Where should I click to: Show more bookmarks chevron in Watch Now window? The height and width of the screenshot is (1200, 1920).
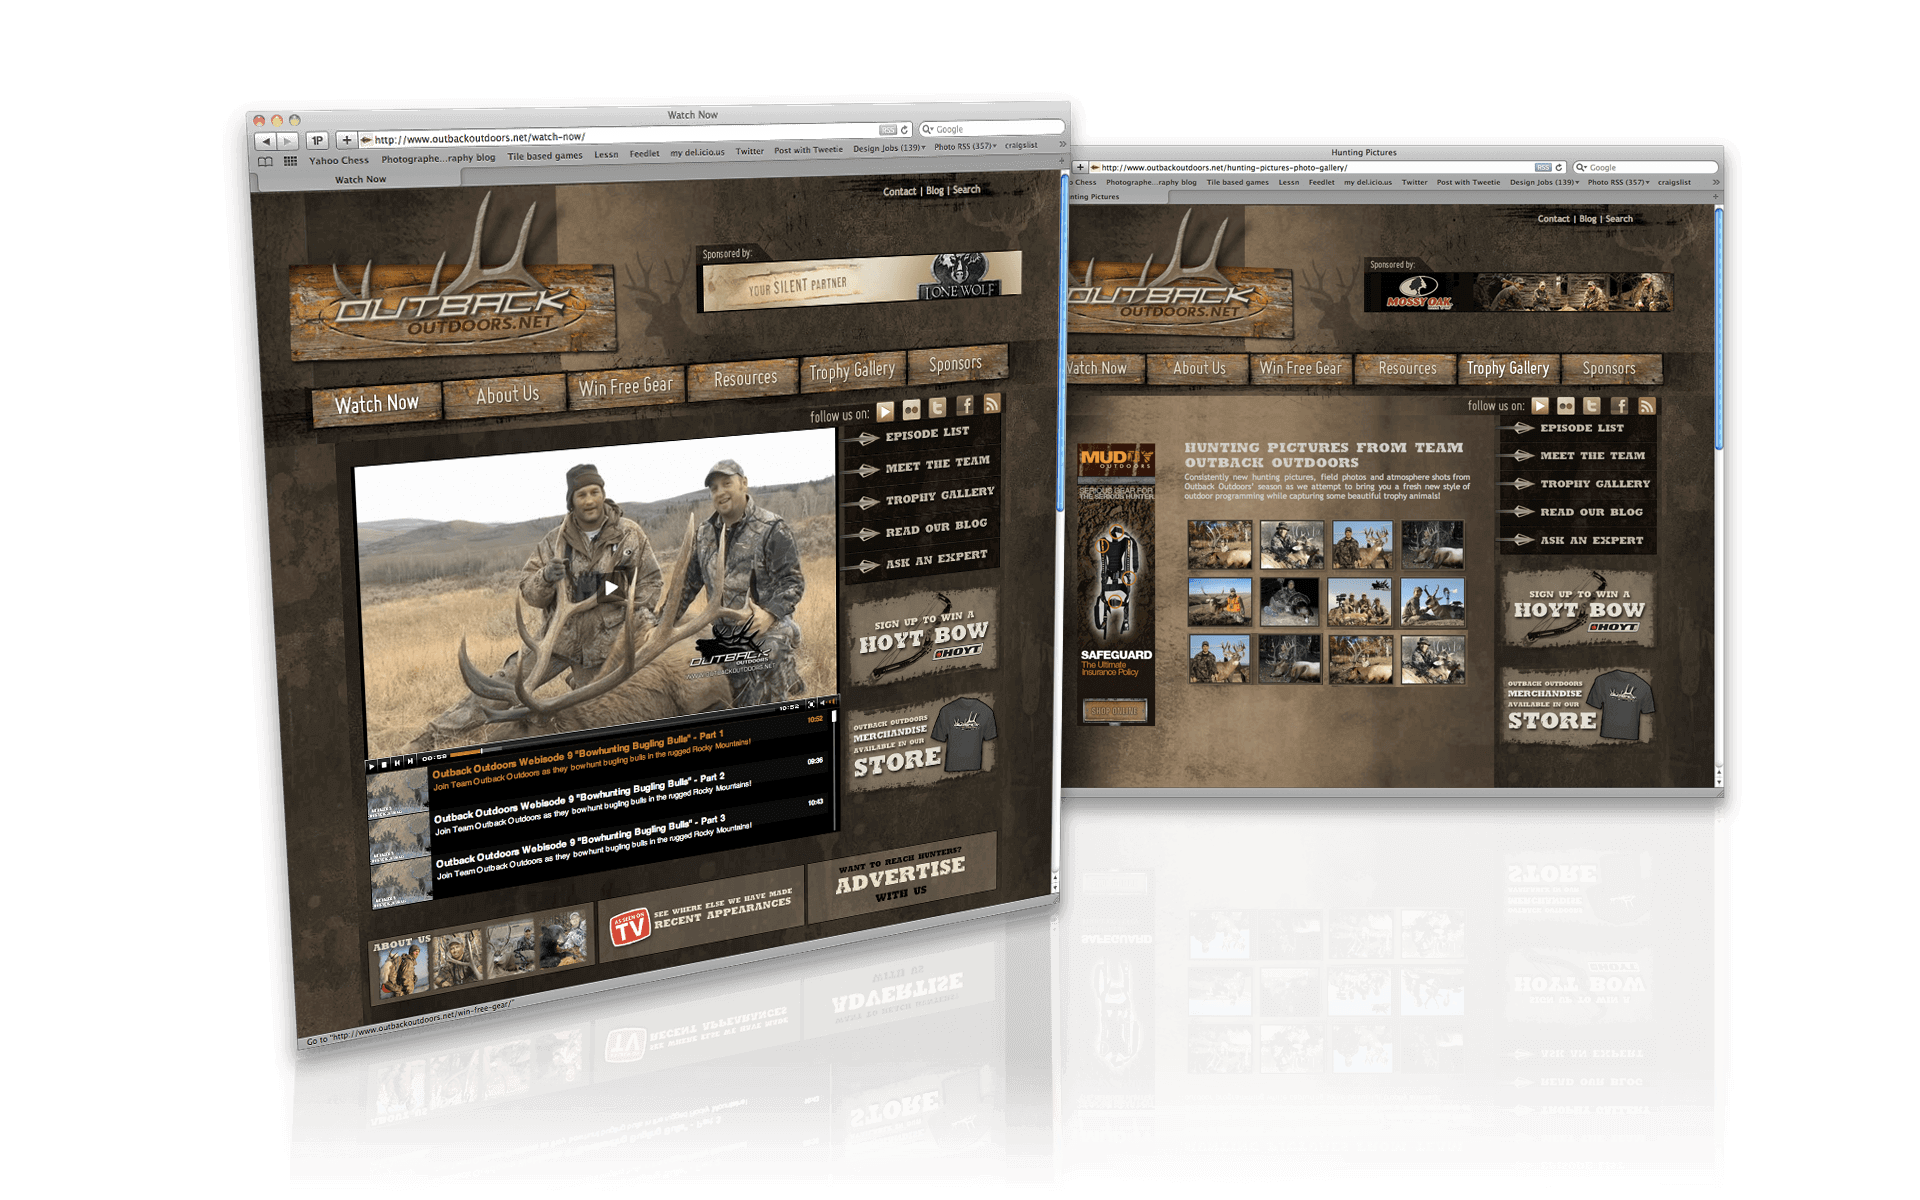[1063, 144]
